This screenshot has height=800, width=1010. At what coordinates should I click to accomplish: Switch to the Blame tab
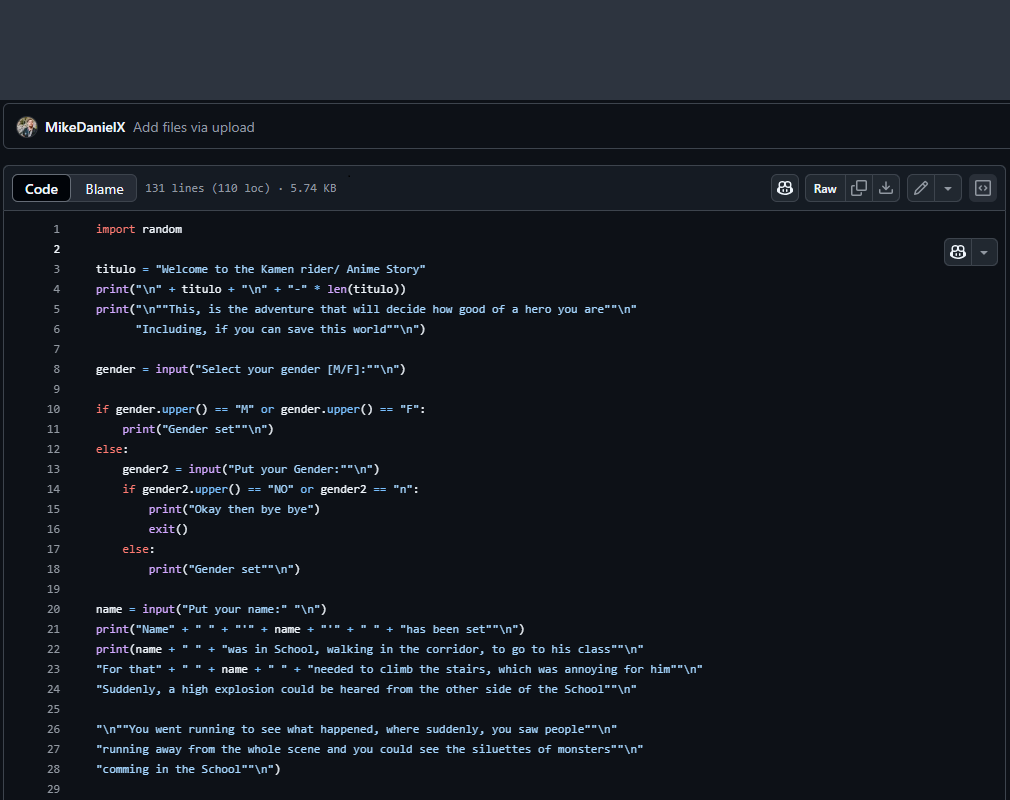104,188
